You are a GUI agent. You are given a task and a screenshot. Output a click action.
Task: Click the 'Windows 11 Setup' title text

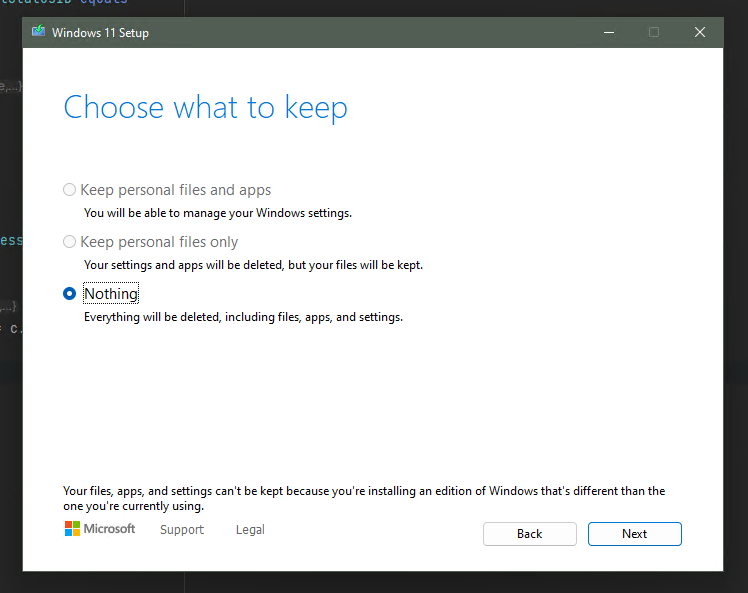click(100, 33)
